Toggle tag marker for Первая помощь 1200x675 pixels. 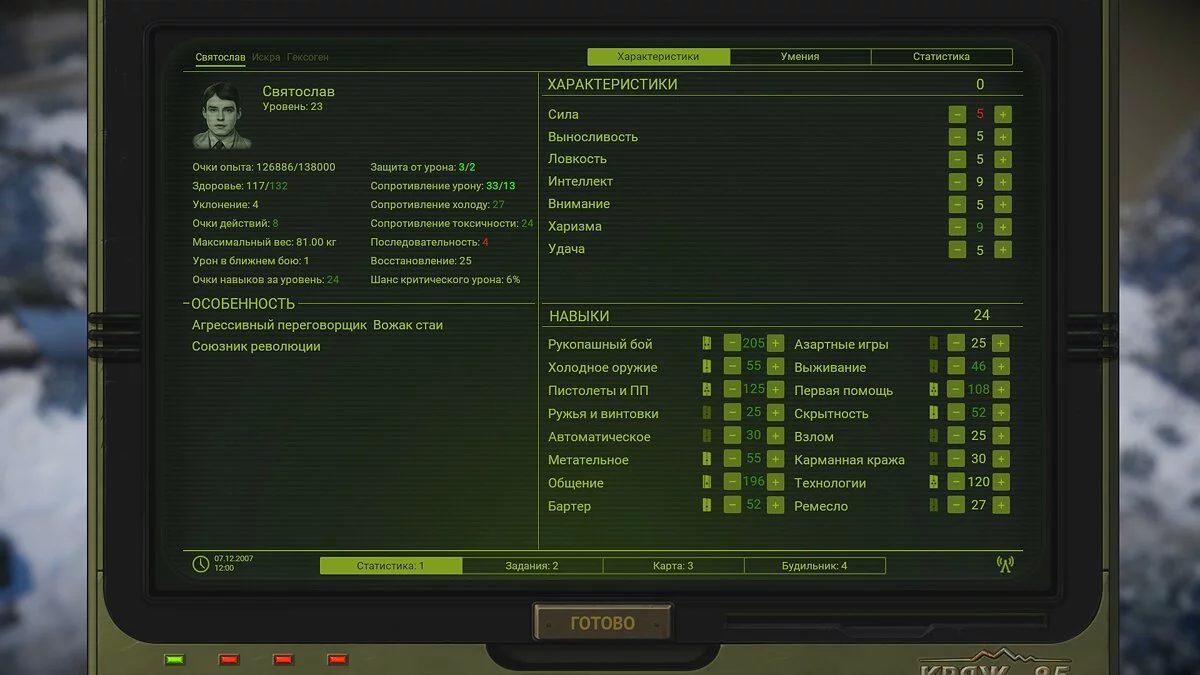(934, 389)
